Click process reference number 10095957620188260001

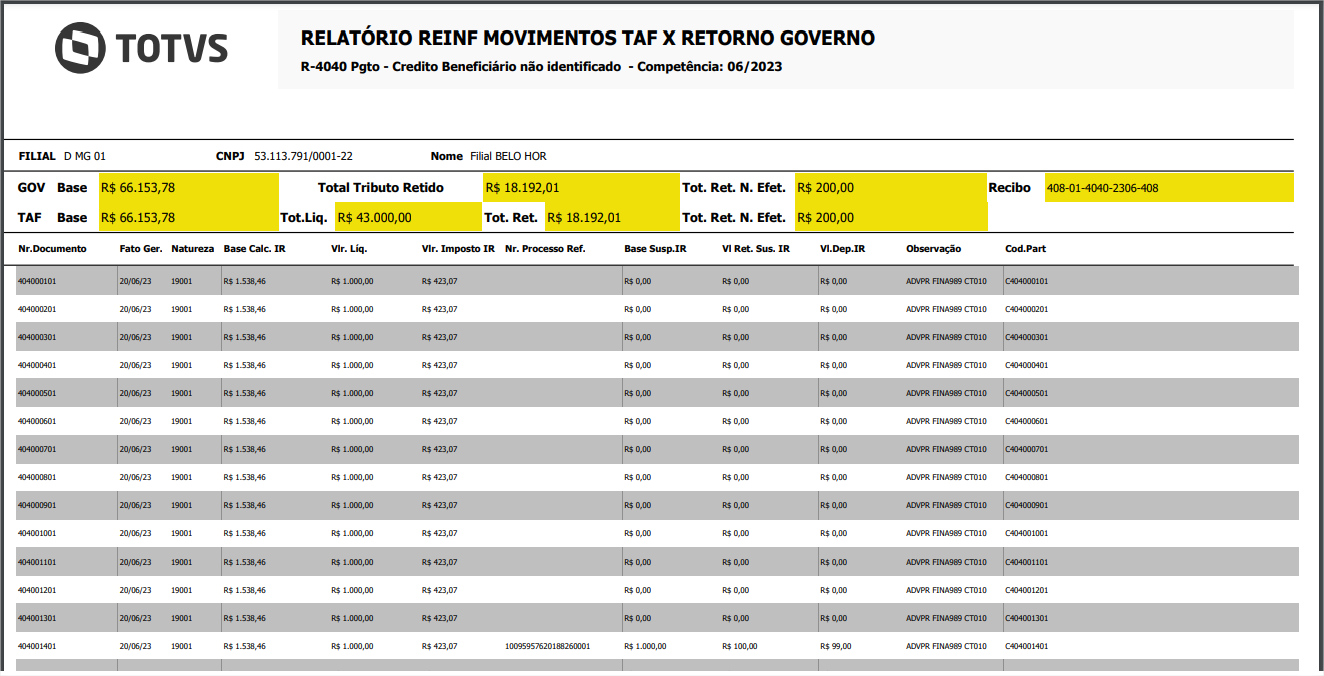(x=548, y=647)
